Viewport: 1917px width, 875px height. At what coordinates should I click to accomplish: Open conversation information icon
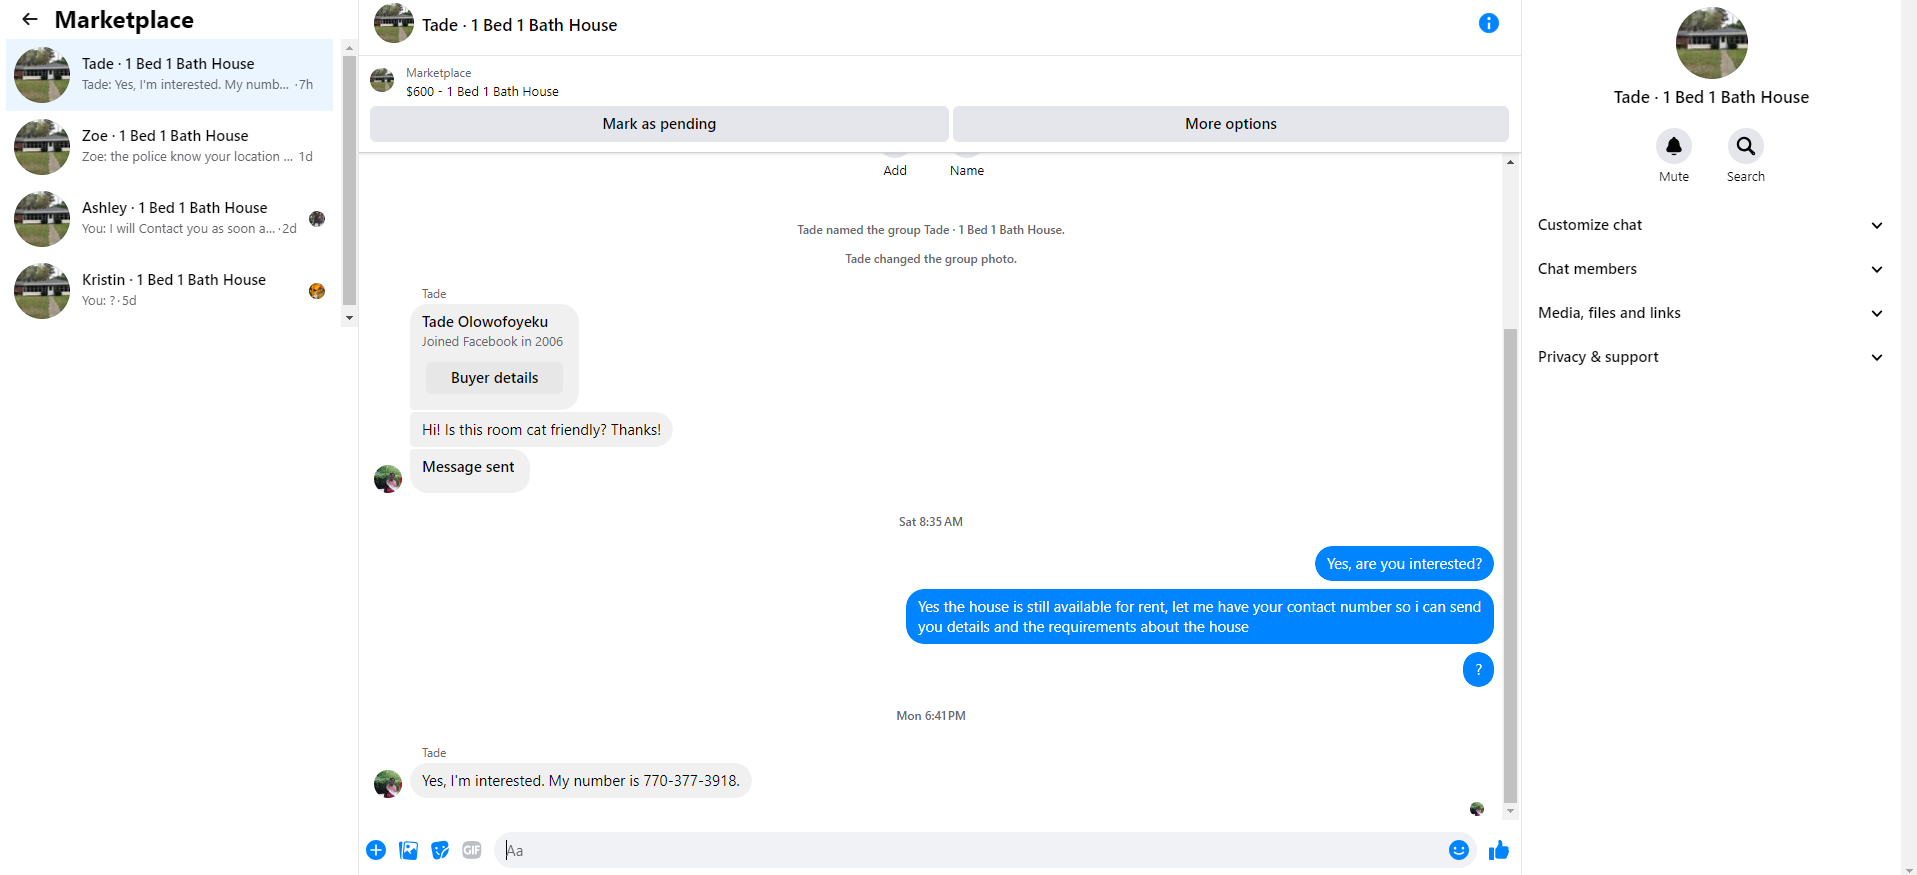point(1488,23)
